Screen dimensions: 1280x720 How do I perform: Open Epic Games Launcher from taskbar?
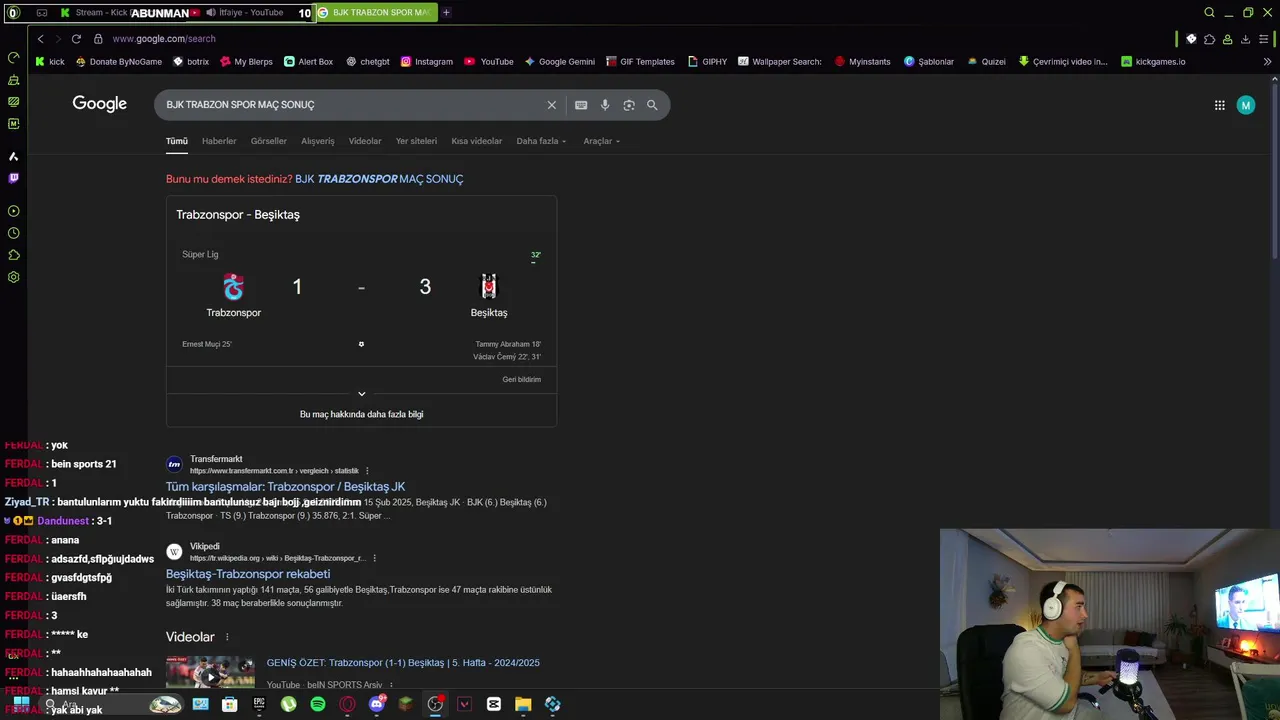(259, 704)
